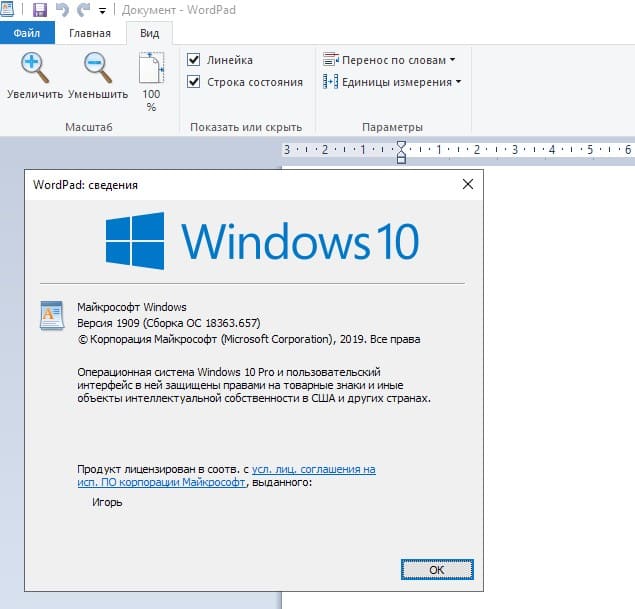This screenshot has width=635, height=609.
Task: Reset zoom with the 100% page icon
Action: [151, 81]
